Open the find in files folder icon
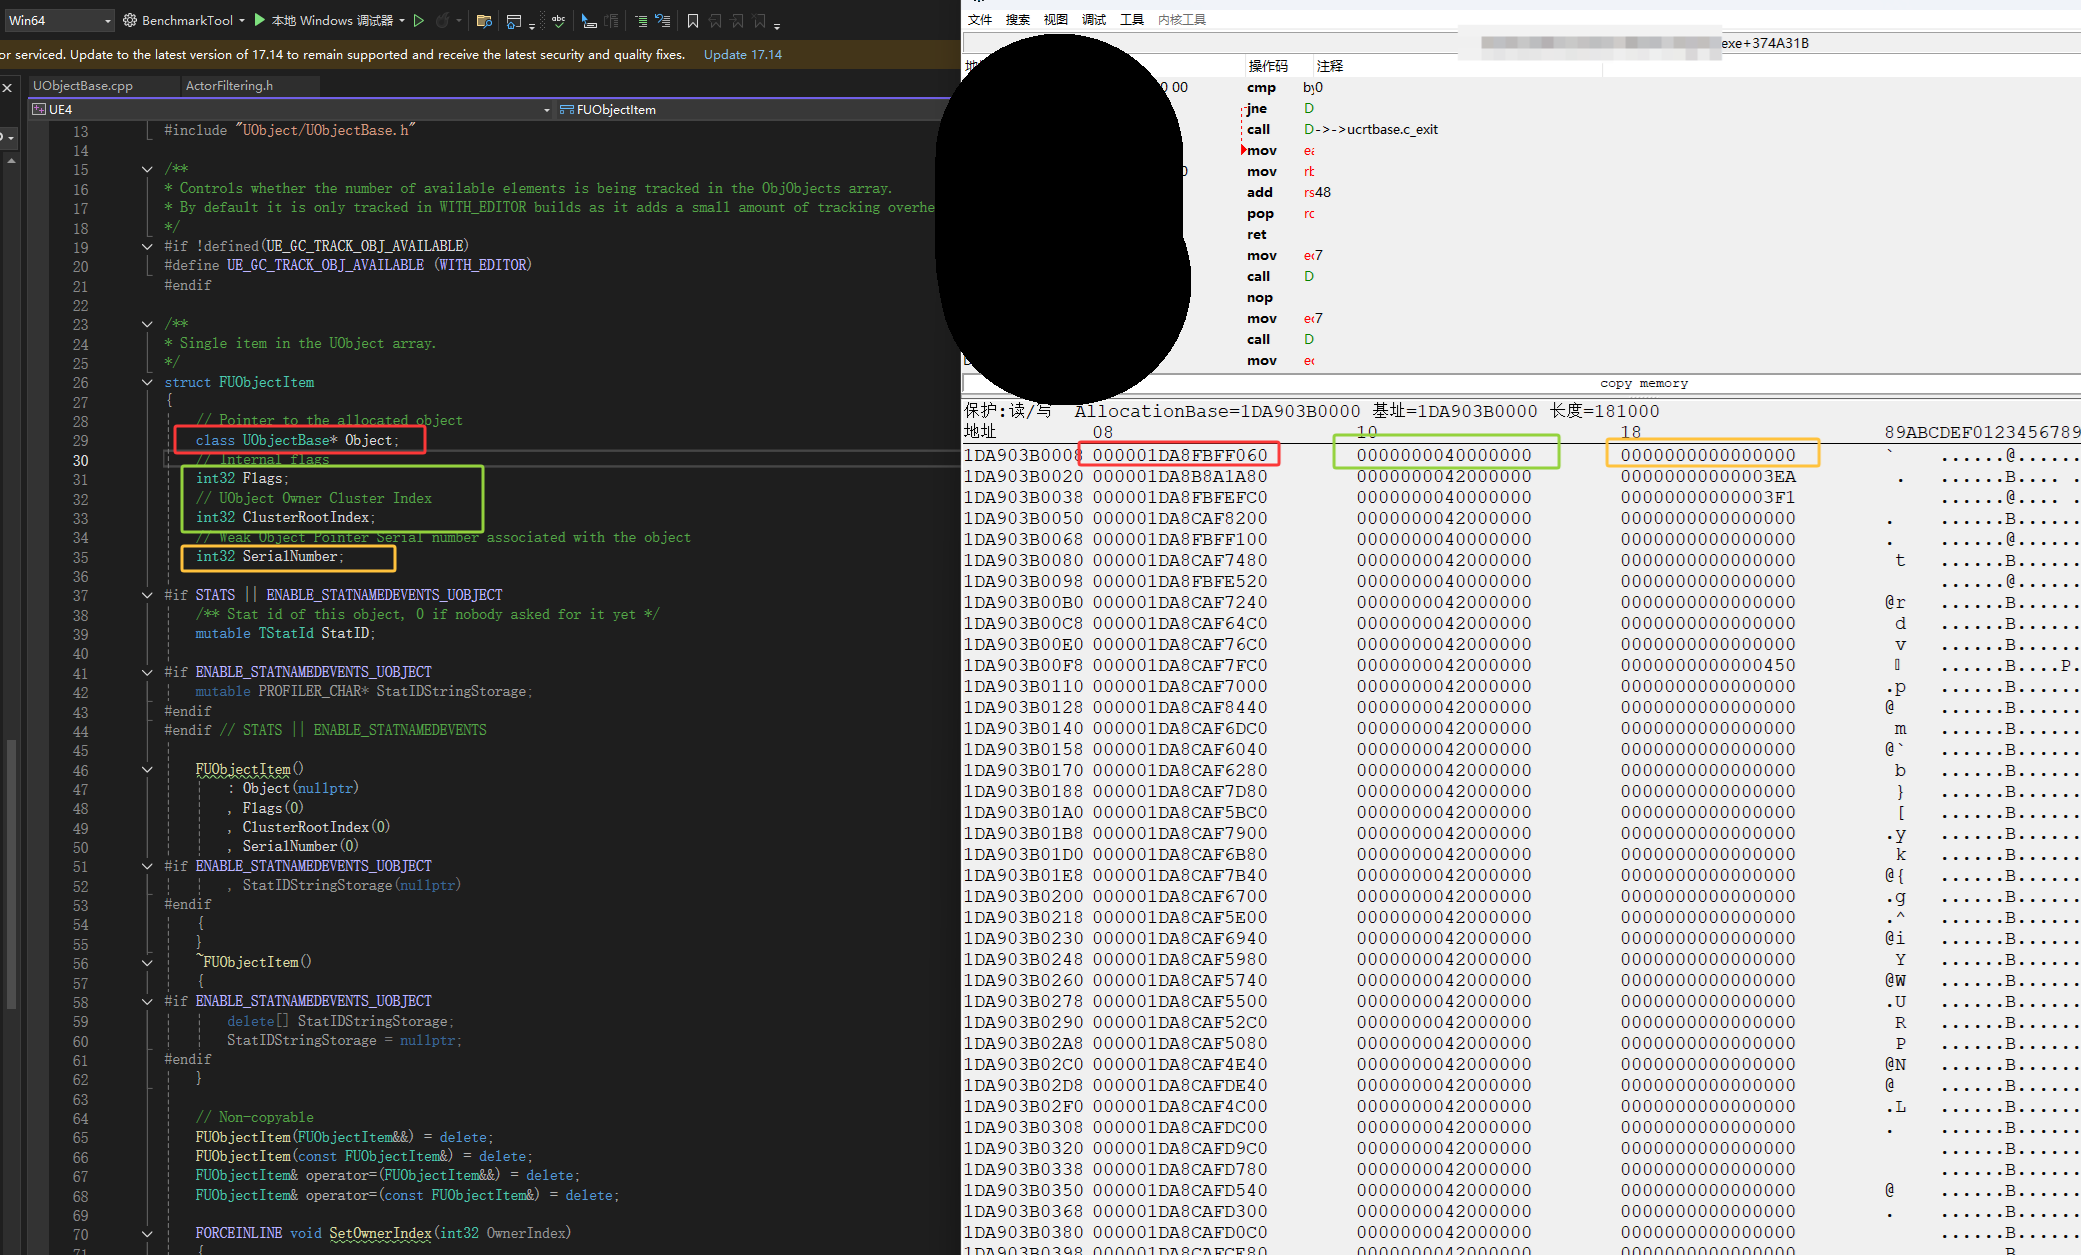 tap(484, 20)
